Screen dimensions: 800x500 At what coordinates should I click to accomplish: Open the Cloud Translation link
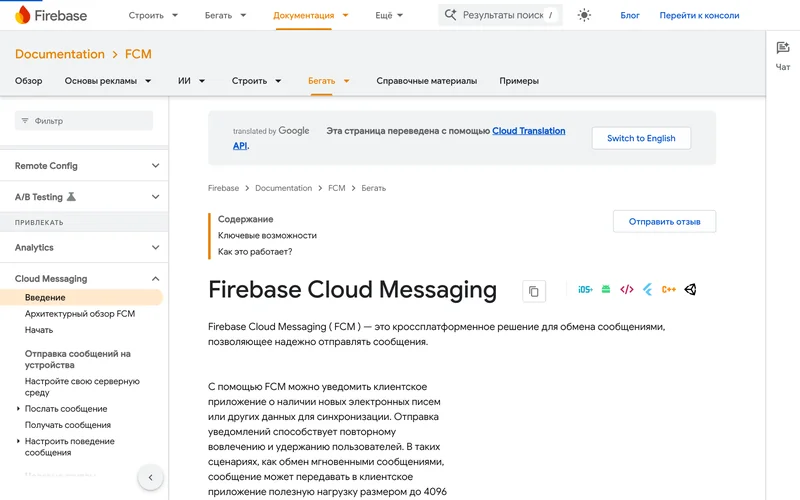coord(529,131)
